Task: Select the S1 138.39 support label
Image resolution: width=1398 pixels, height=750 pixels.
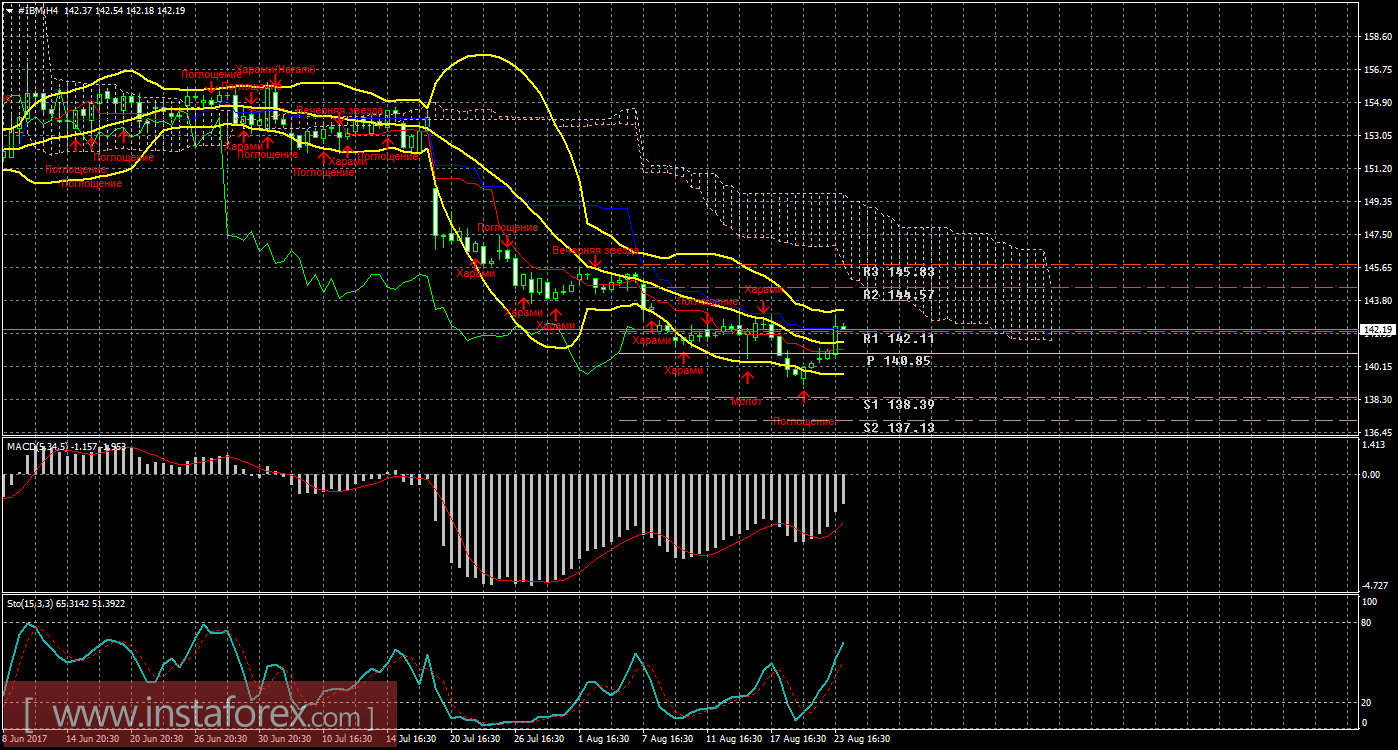Action: [x=899, y=405]
